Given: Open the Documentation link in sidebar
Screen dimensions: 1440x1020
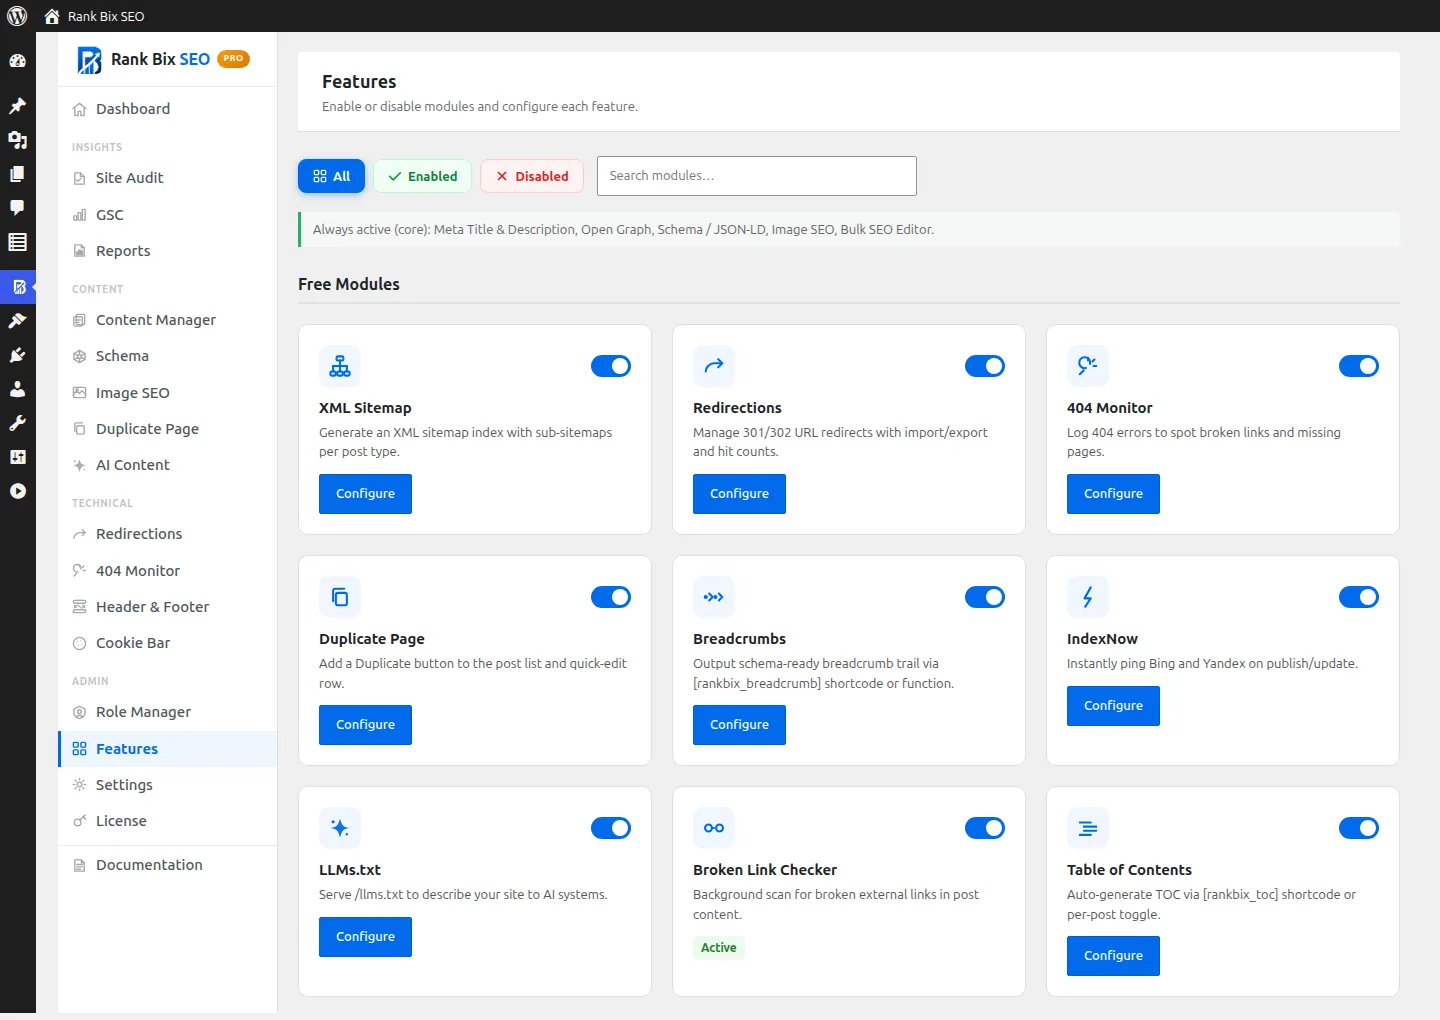Looking at the screenshot, I should coord(168,865).
